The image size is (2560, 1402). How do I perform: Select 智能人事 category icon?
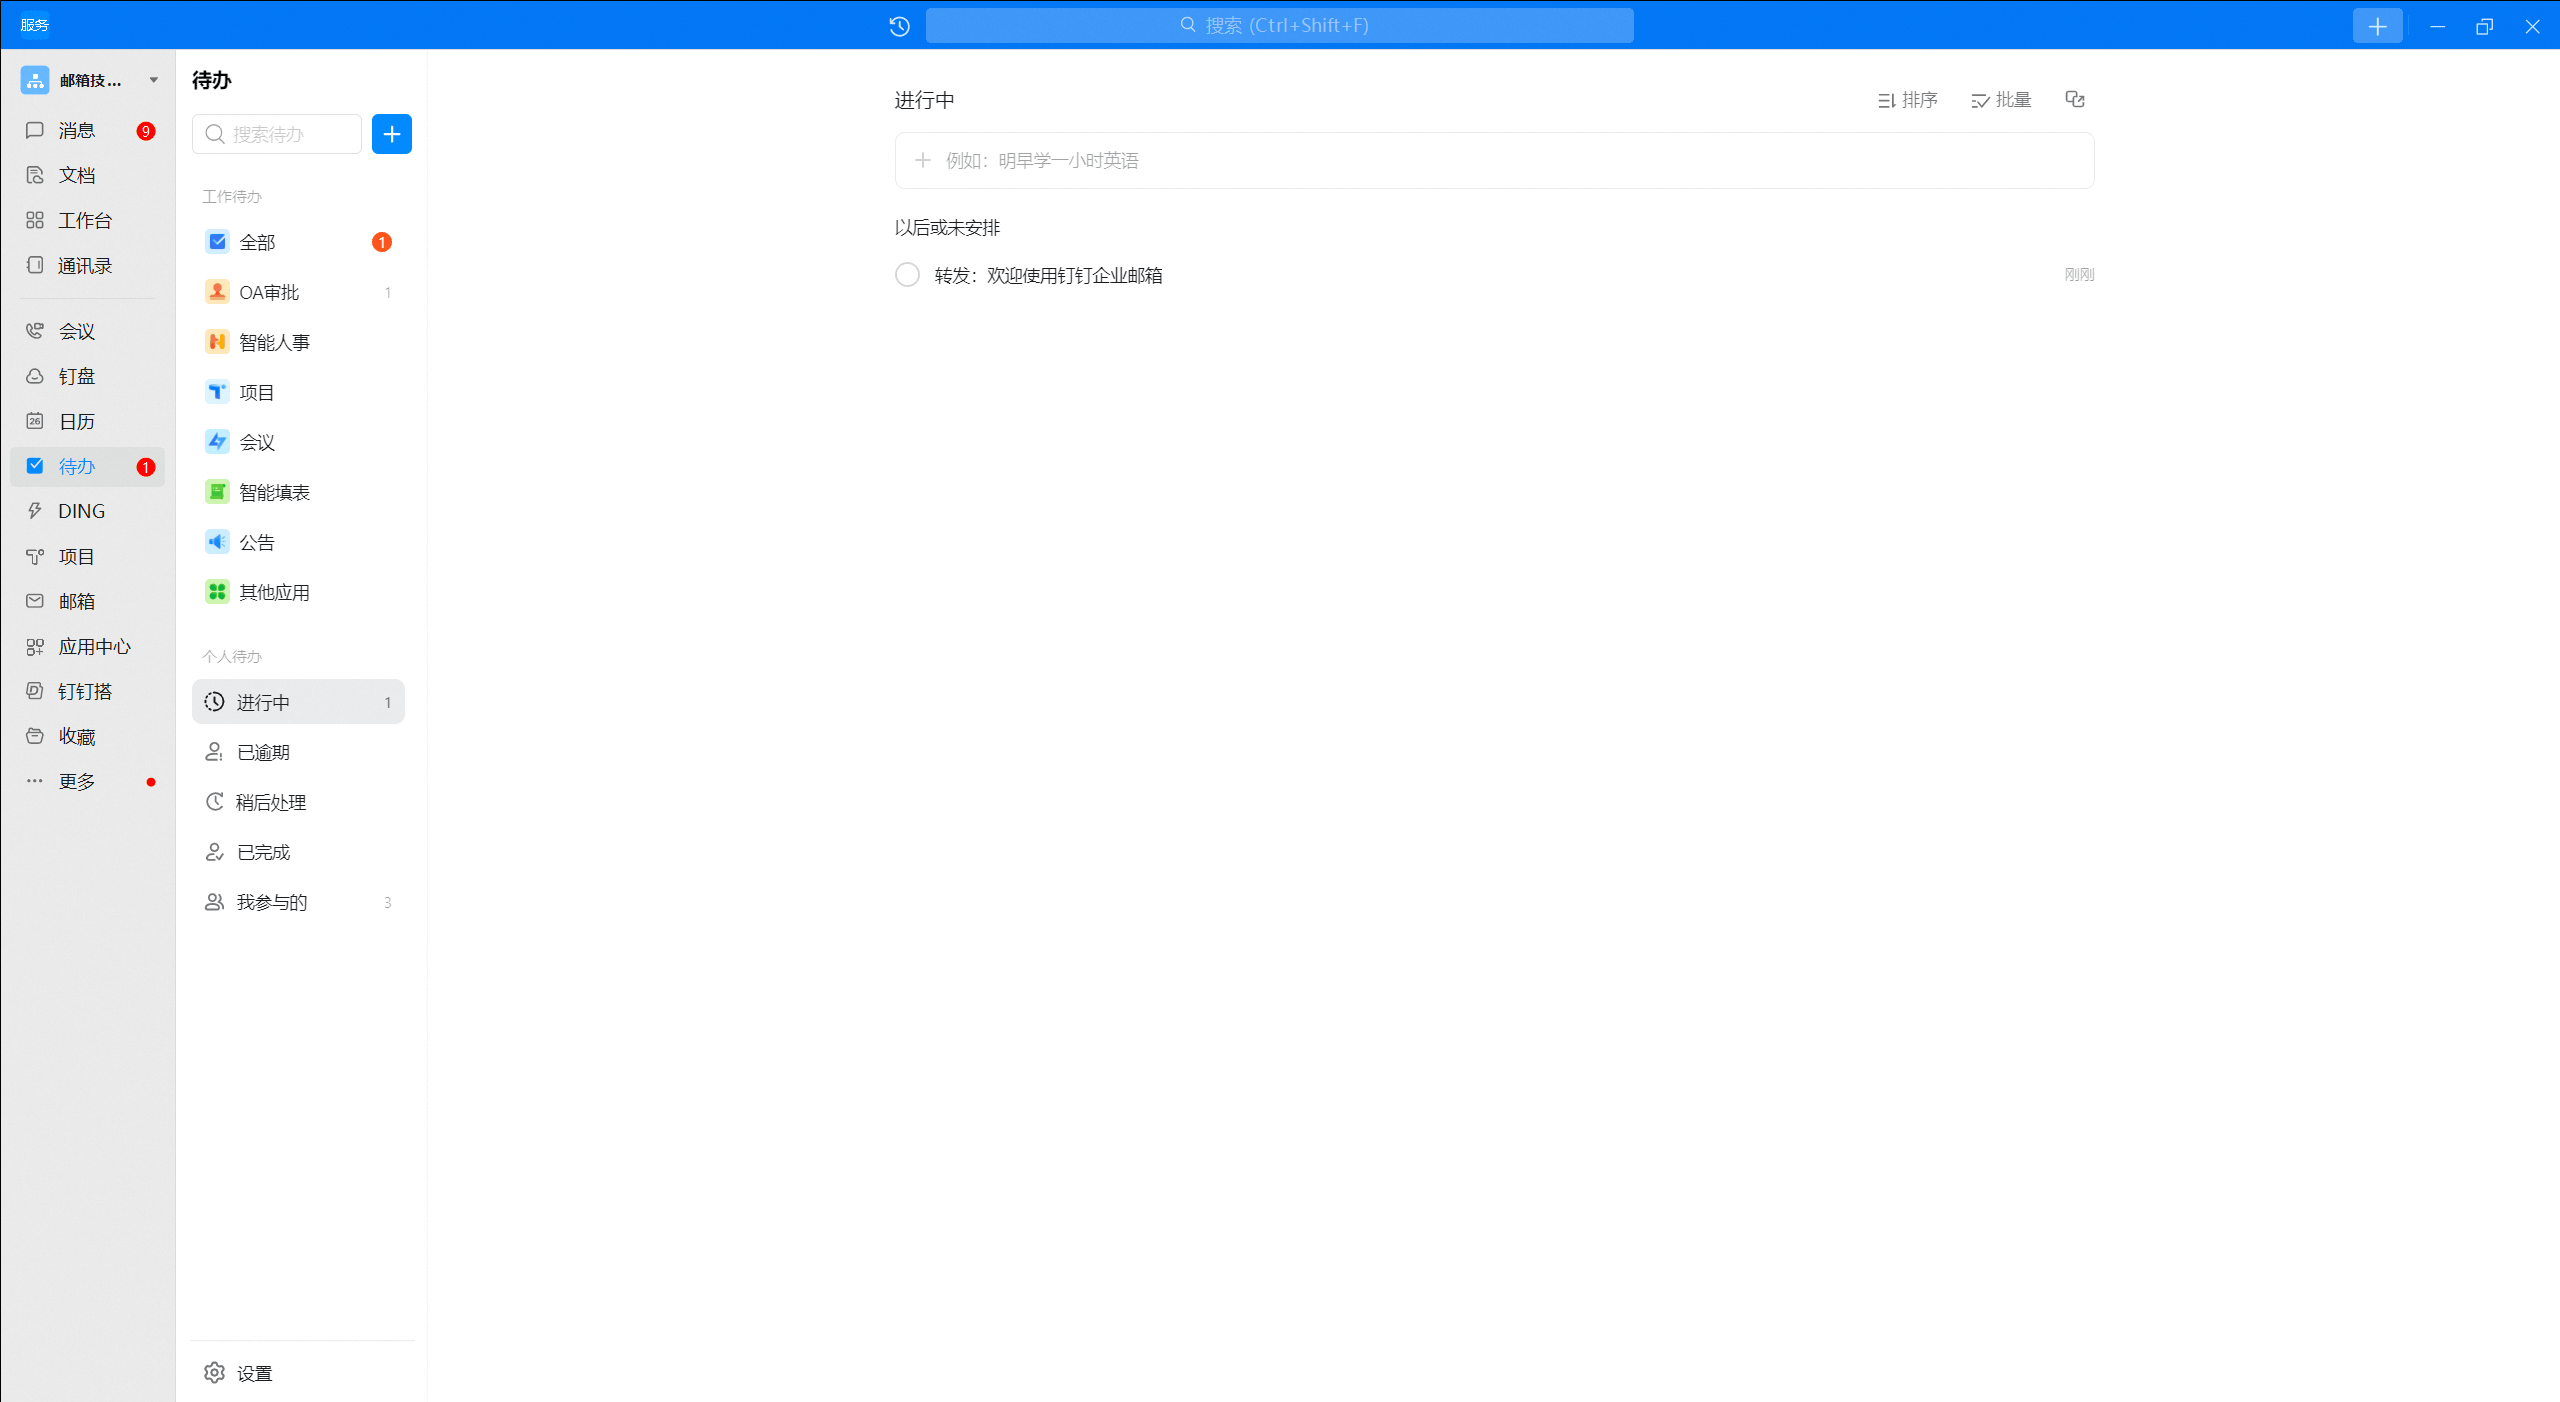click(x=217, y=342)
